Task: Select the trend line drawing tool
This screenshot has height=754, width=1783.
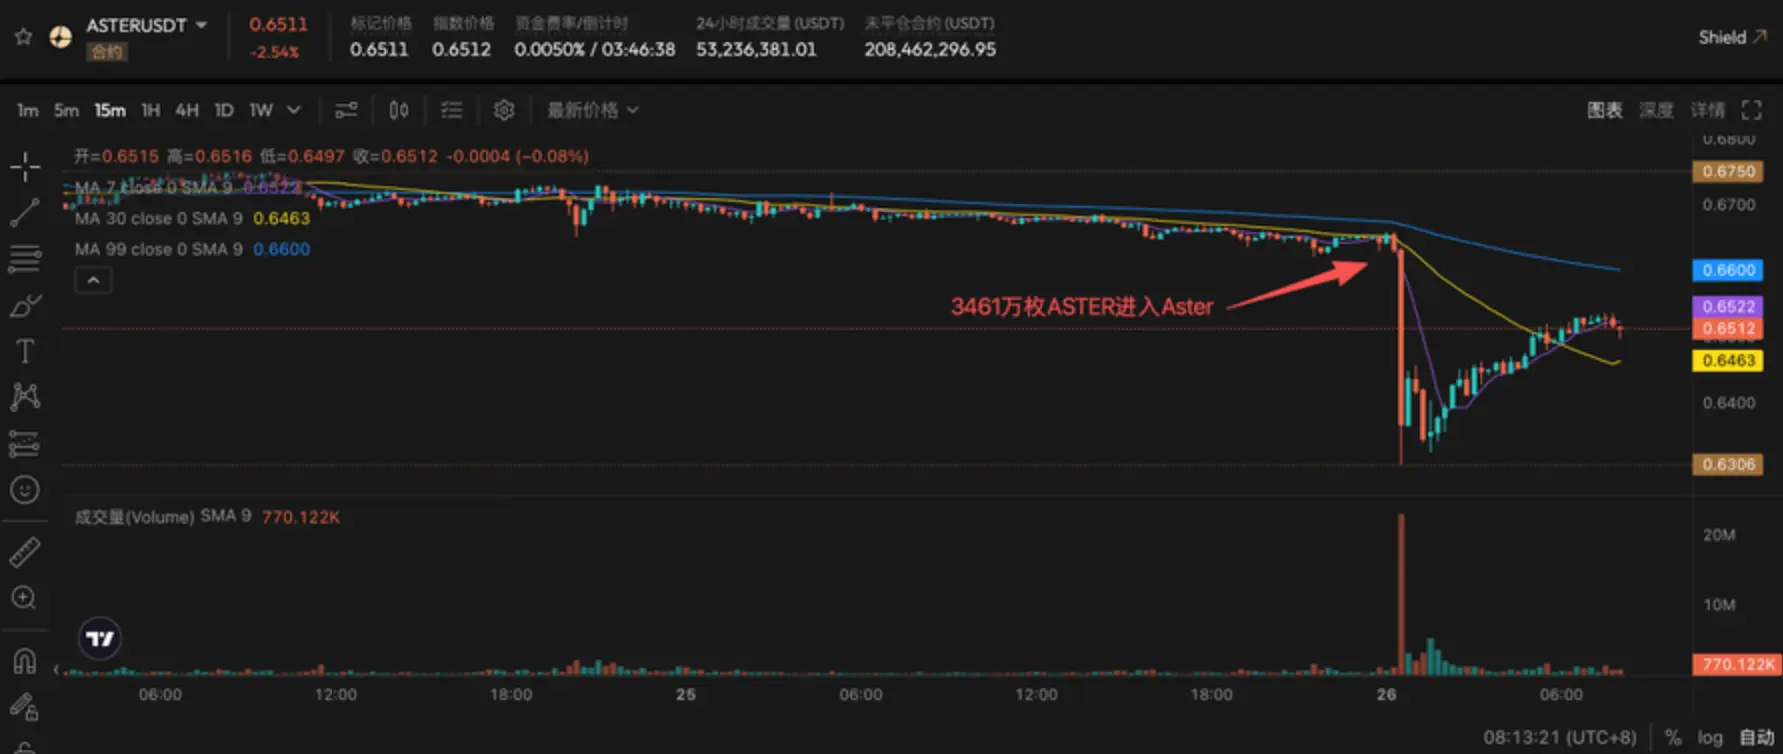Action: 25,212
